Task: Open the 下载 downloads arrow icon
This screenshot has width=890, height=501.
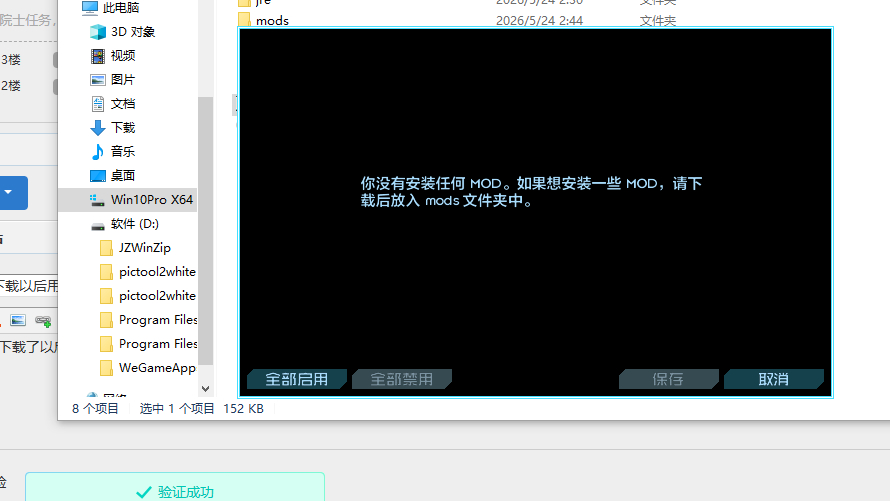Action: 98,128
